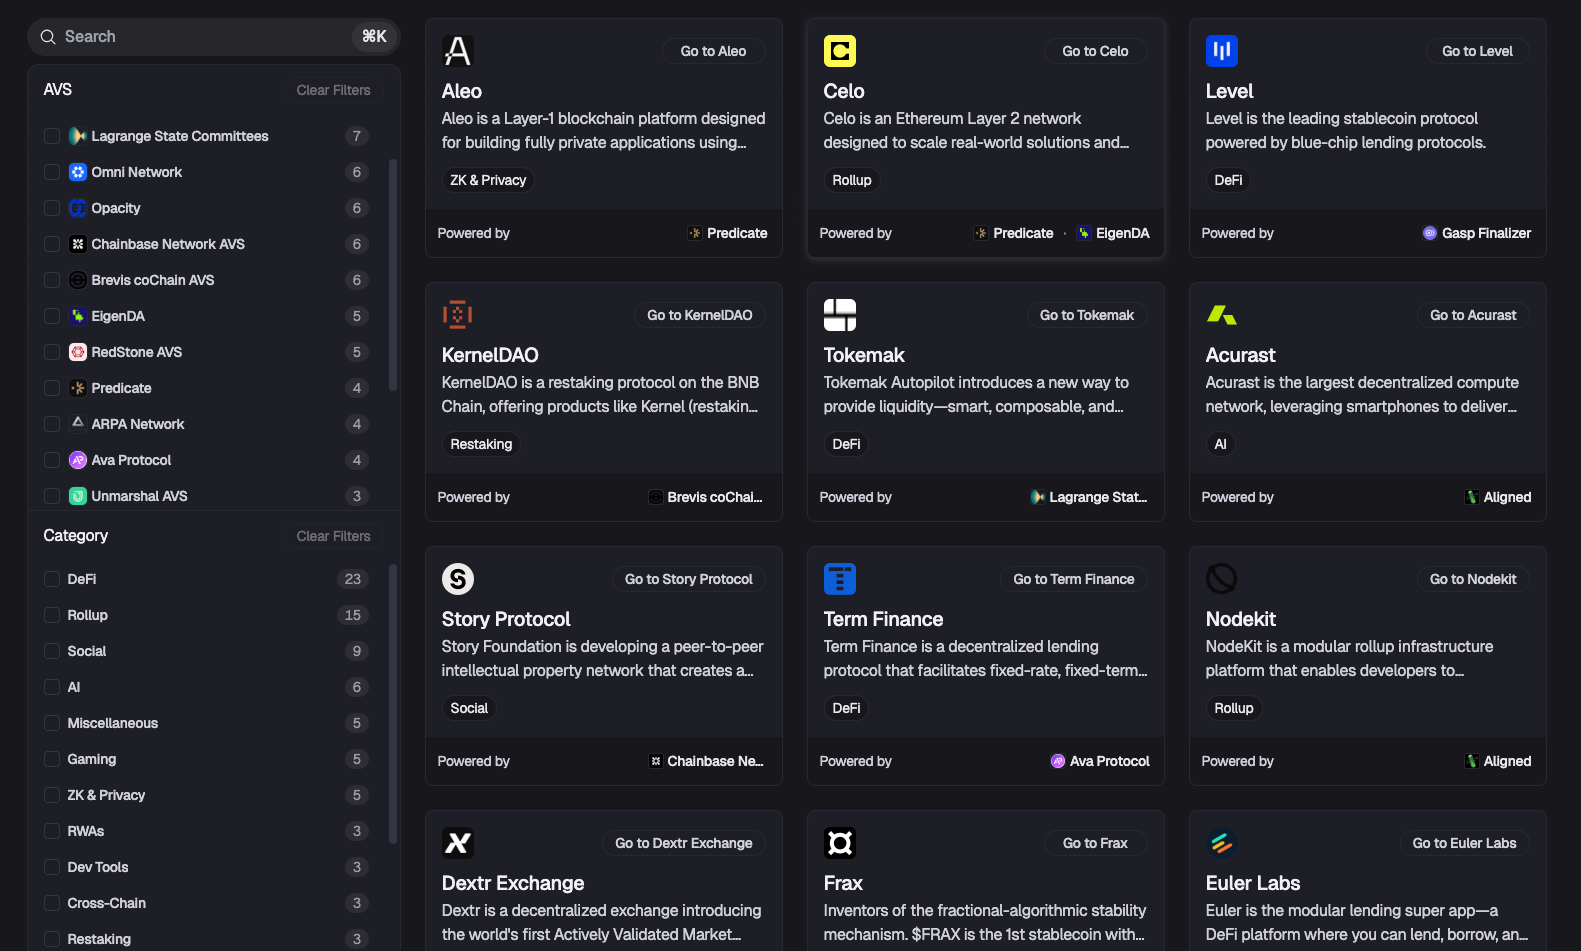
Task: Clear Filters in the AVS section
Action: (x=333, y=90)
